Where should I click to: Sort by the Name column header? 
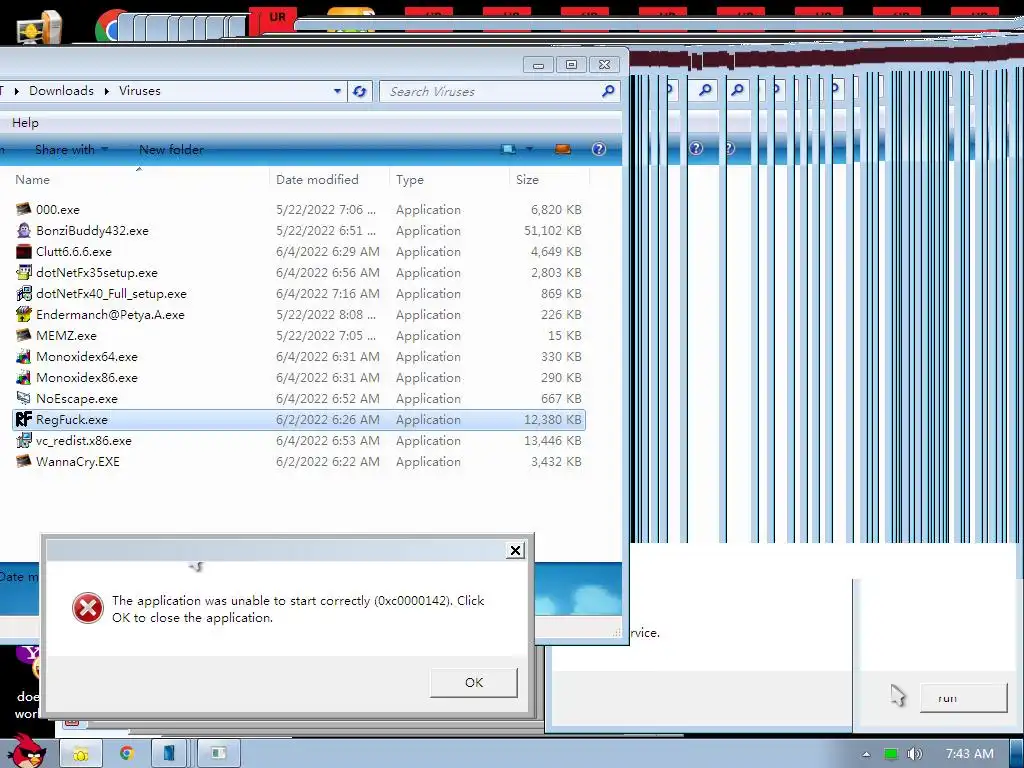[138, 180]
